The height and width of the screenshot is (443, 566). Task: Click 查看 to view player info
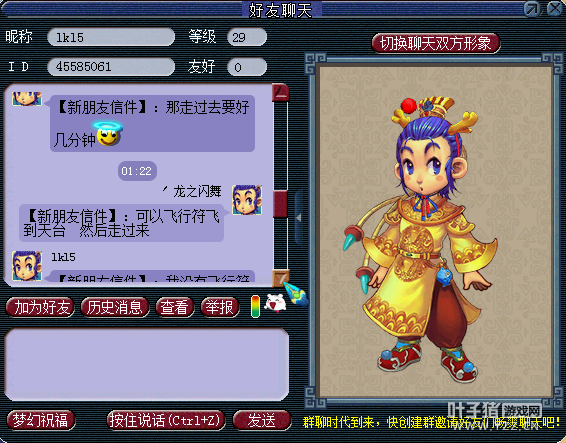pos(175,307)
